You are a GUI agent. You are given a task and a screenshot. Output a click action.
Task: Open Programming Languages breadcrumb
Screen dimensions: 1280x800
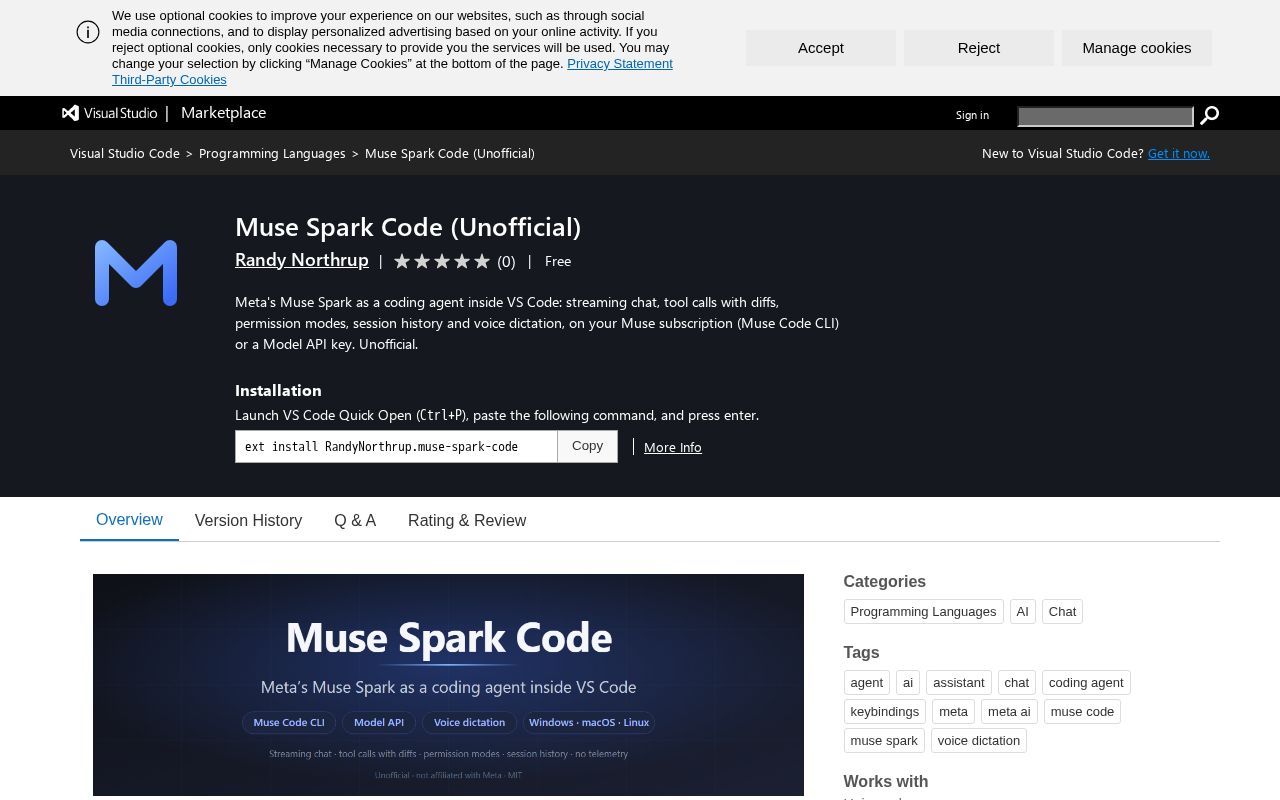click(x=272, y=153)
